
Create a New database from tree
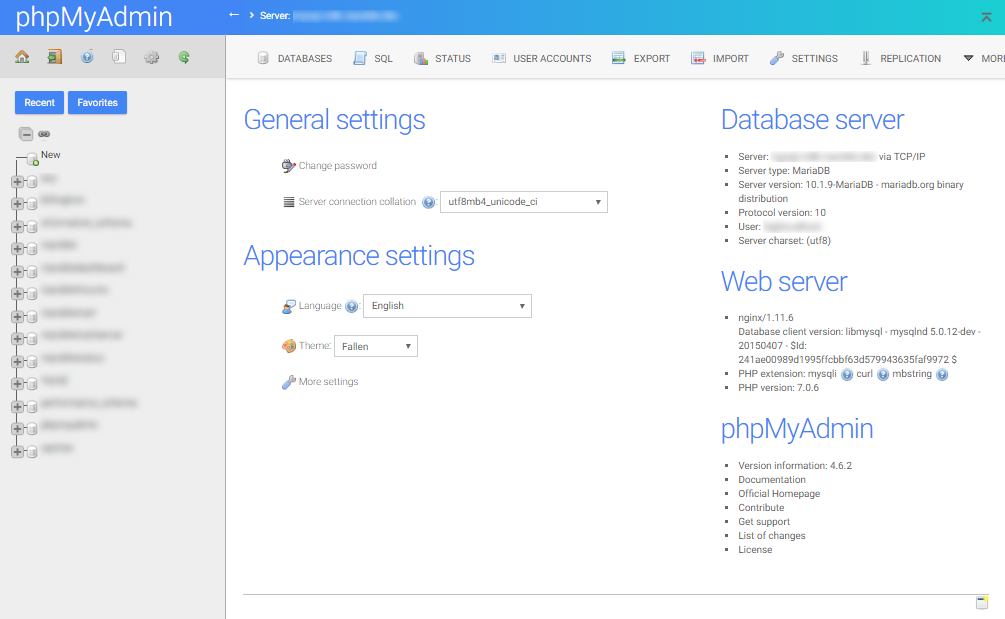50,155
